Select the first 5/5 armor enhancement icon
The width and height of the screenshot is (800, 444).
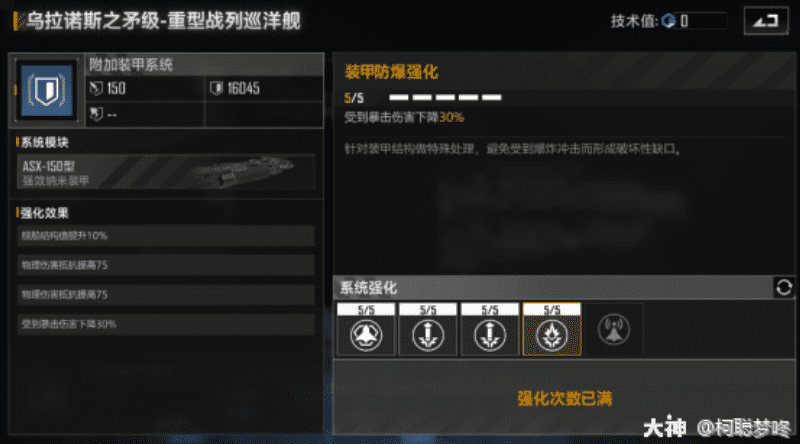tap(366, 329)
